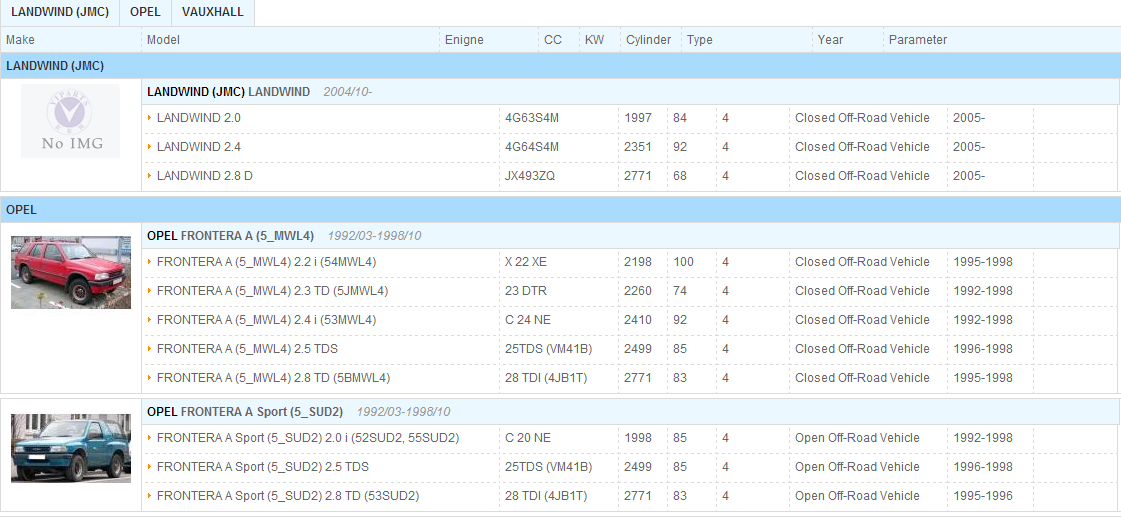Select FRONTERA A (5_MWL4) 2.3 TD (5JMWL4)
Image resolution: width=1121 pixels, height=517 pixels.
(x=272, y=291)
